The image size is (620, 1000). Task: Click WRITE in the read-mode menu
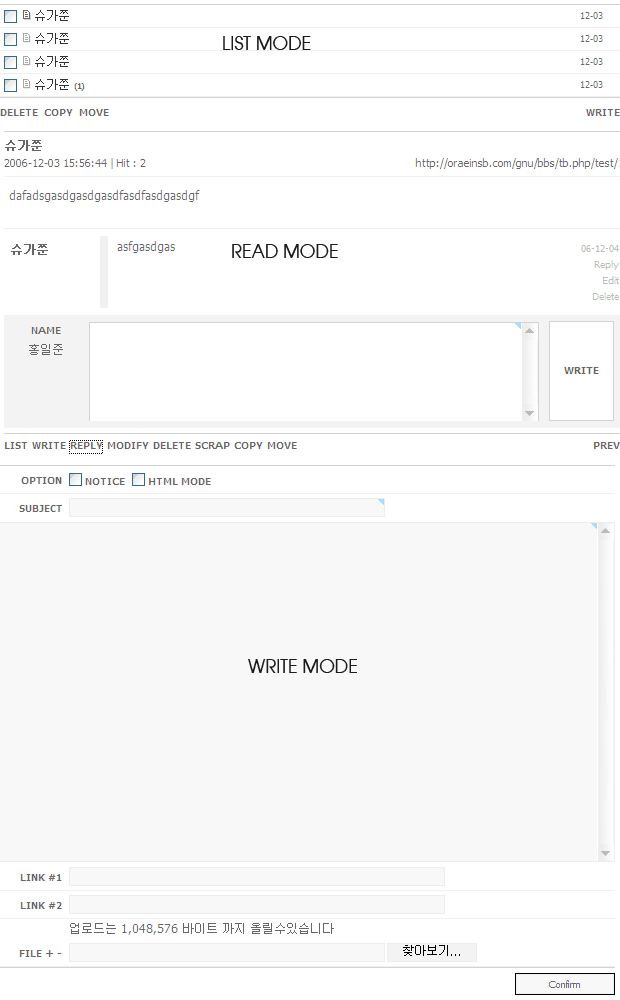[x=49, y=446]
